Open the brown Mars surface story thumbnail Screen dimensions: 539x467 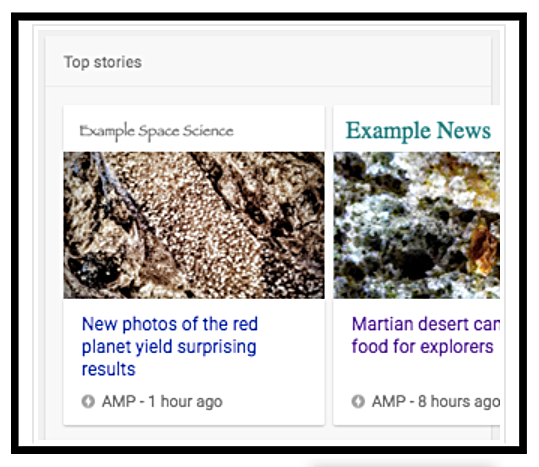pos(194,225)
